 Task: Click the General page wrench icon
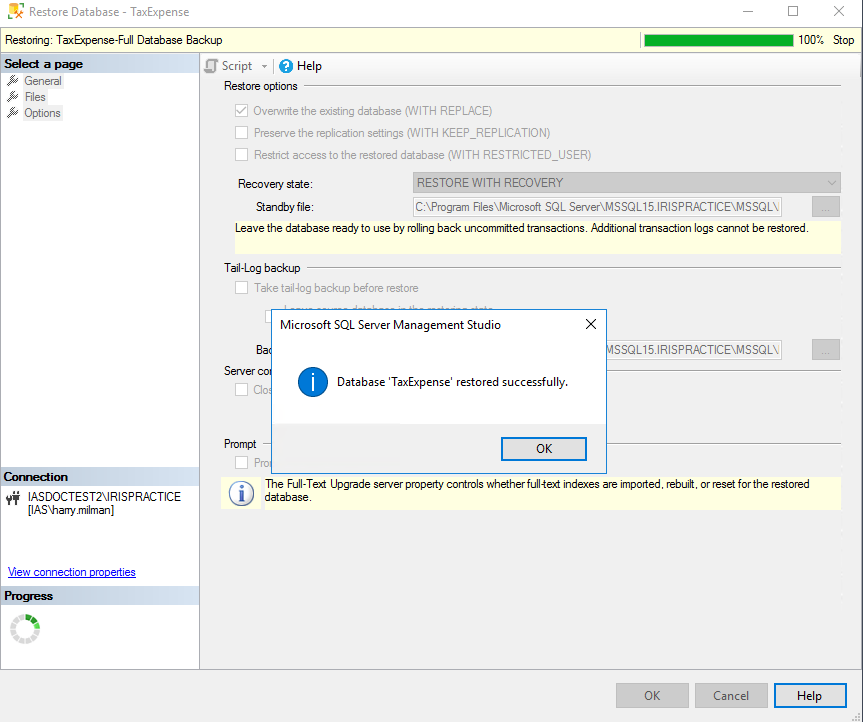pyautogui.click(x=13, y=81)
